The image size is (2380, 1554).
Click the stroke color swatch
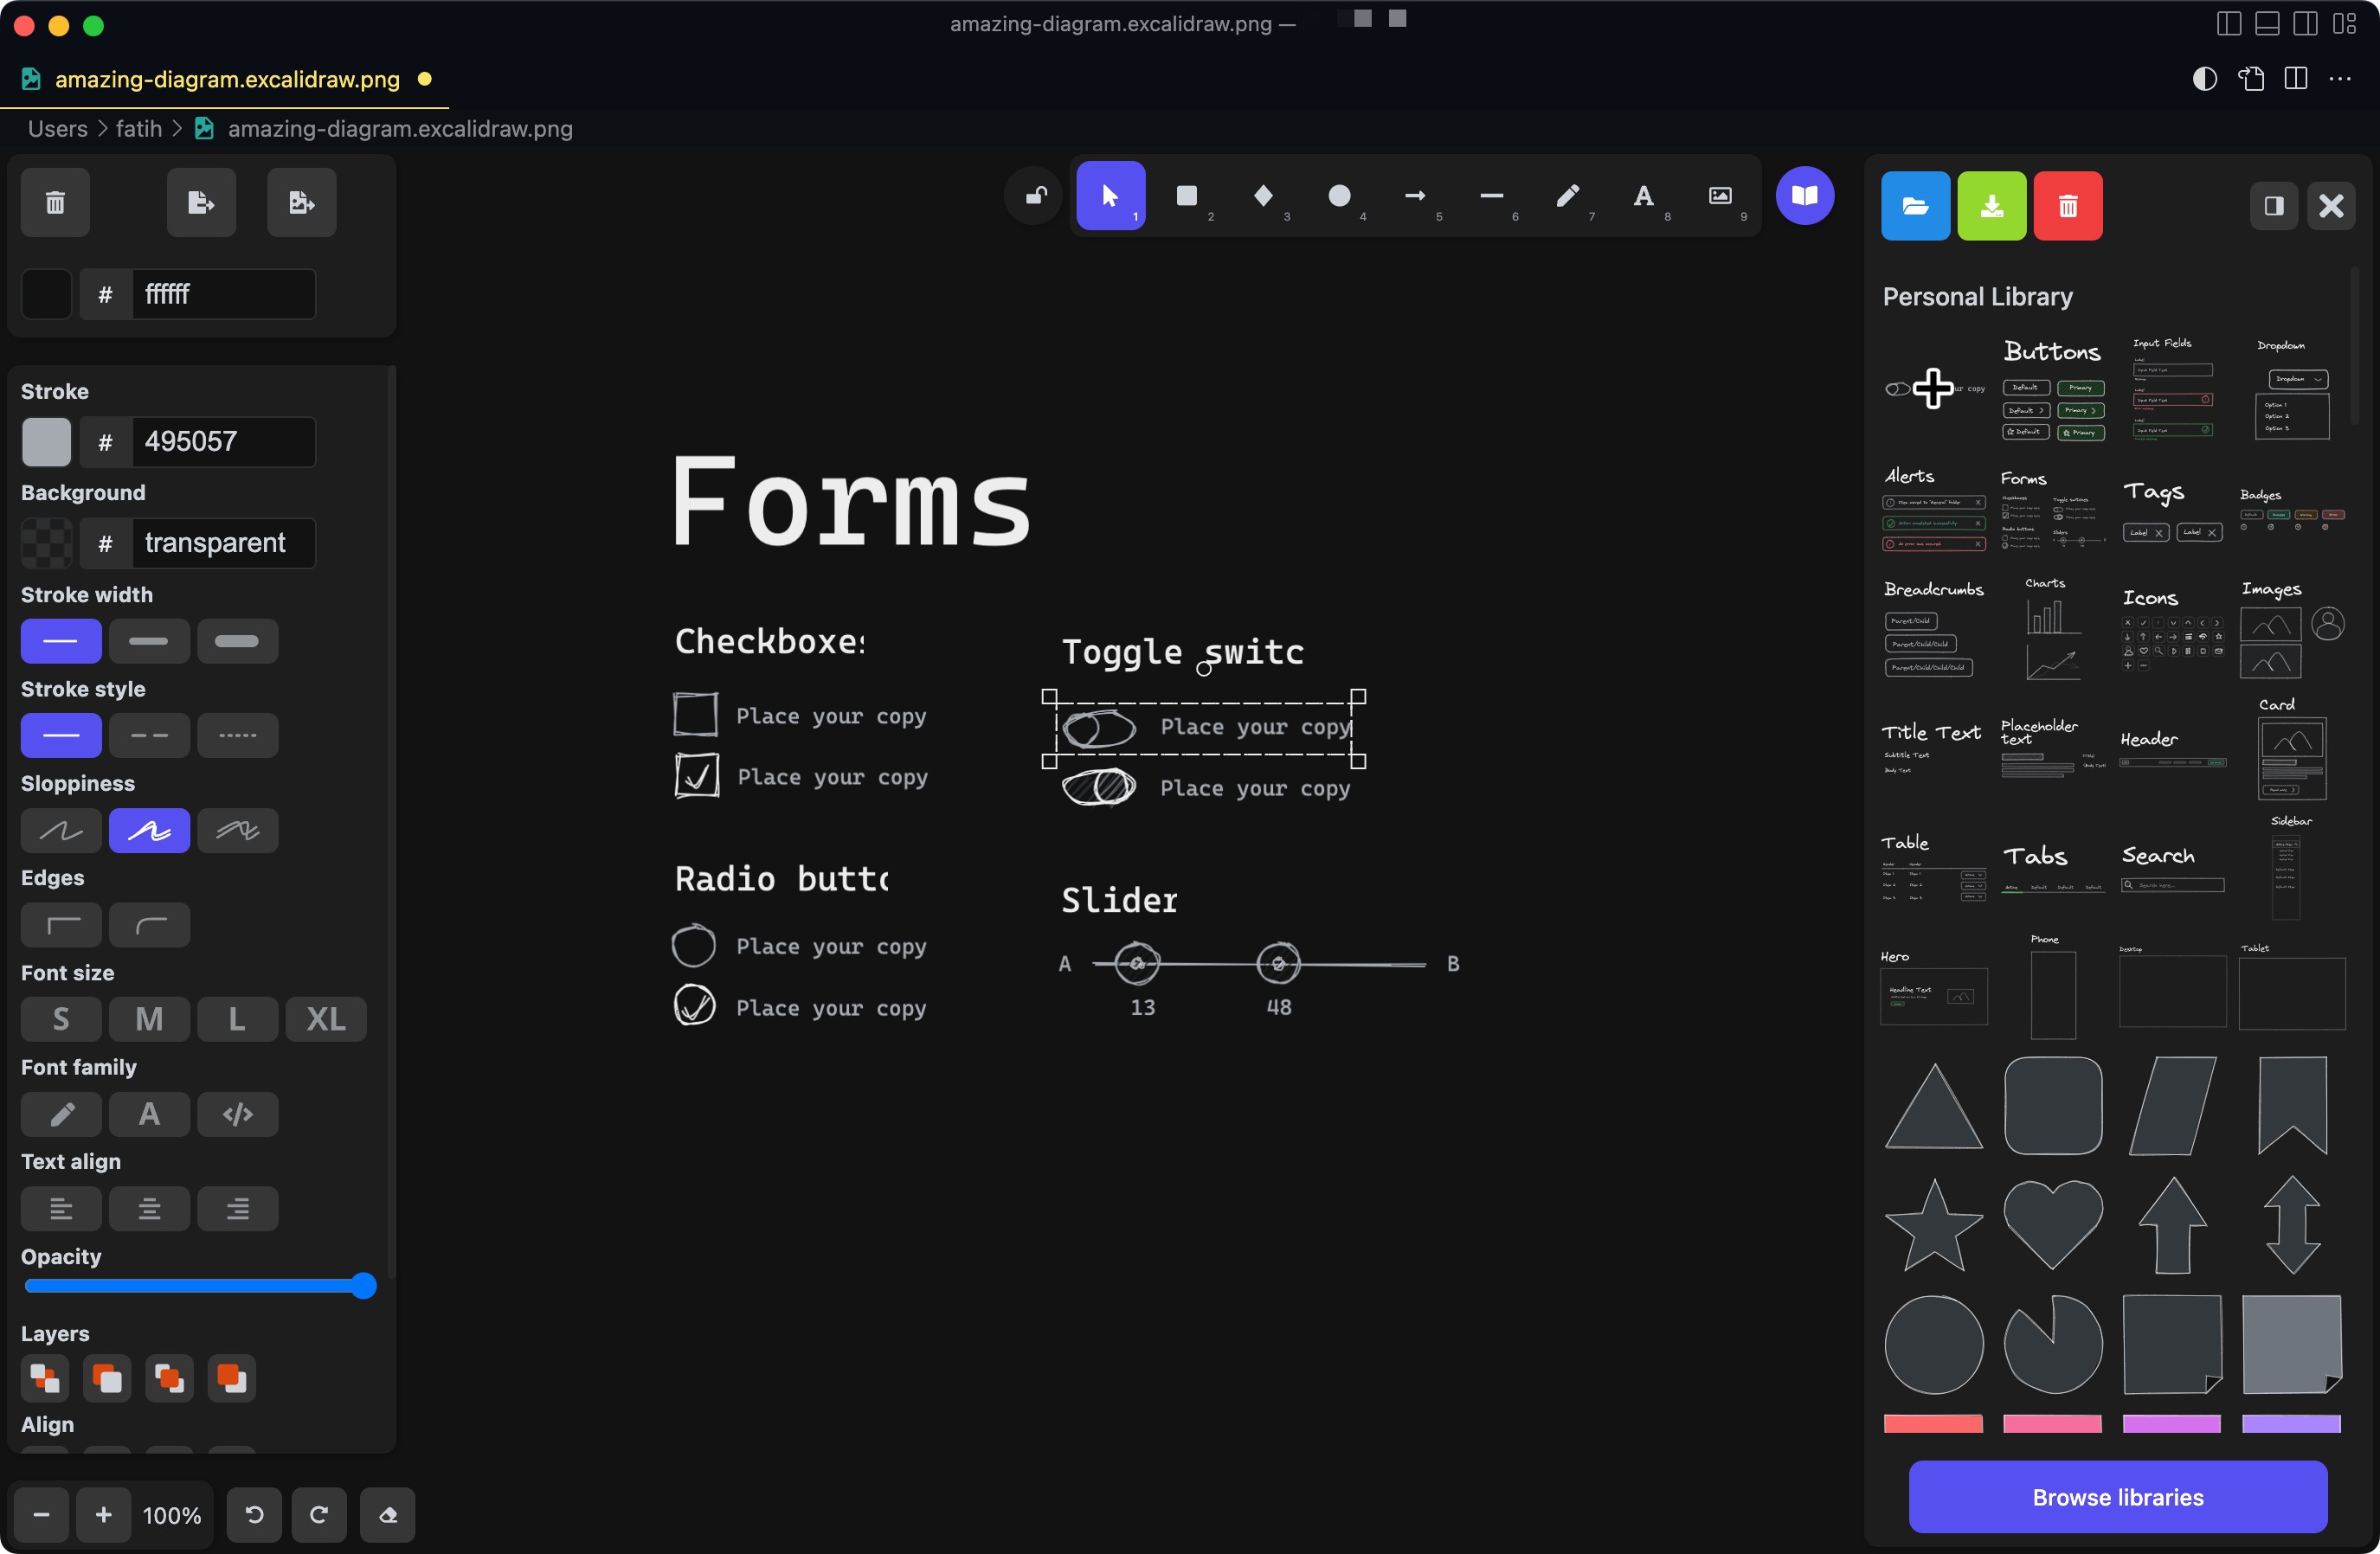(x=47, y=439)
